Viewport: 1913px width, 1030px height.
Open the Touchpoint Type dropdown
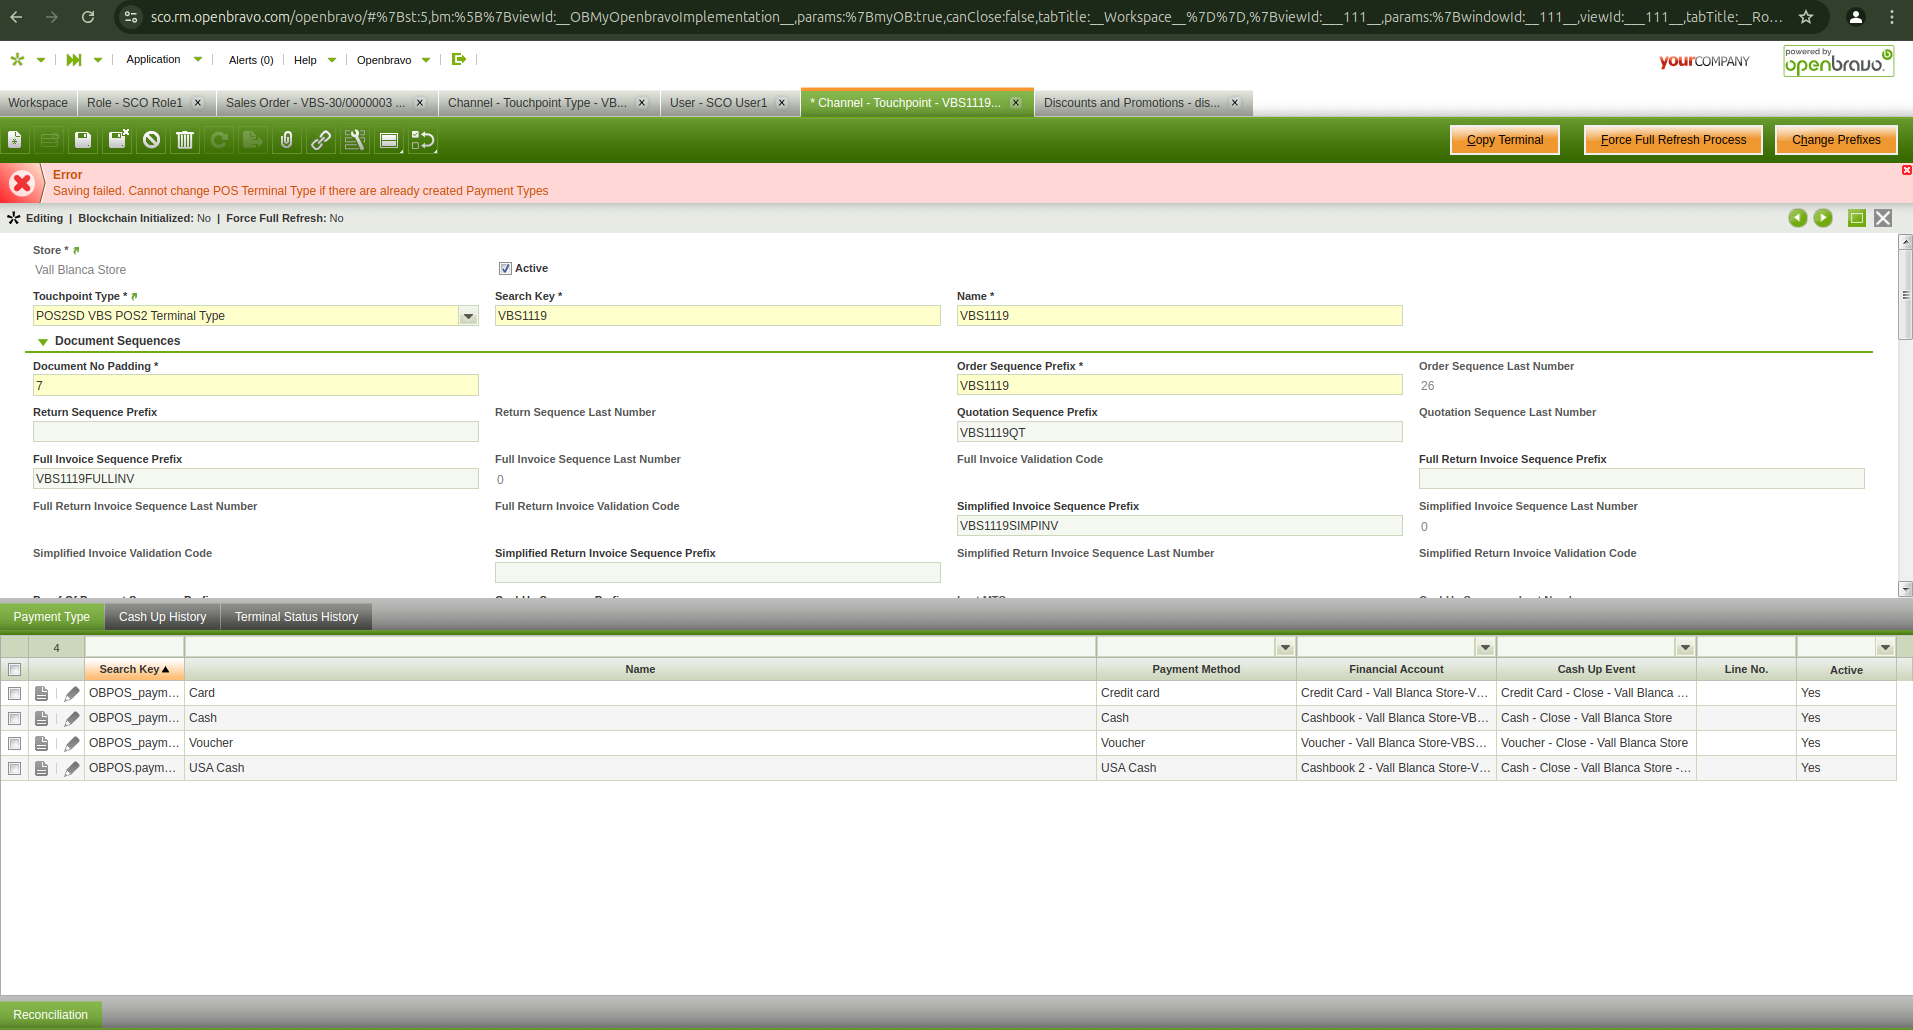click(468, 316)
